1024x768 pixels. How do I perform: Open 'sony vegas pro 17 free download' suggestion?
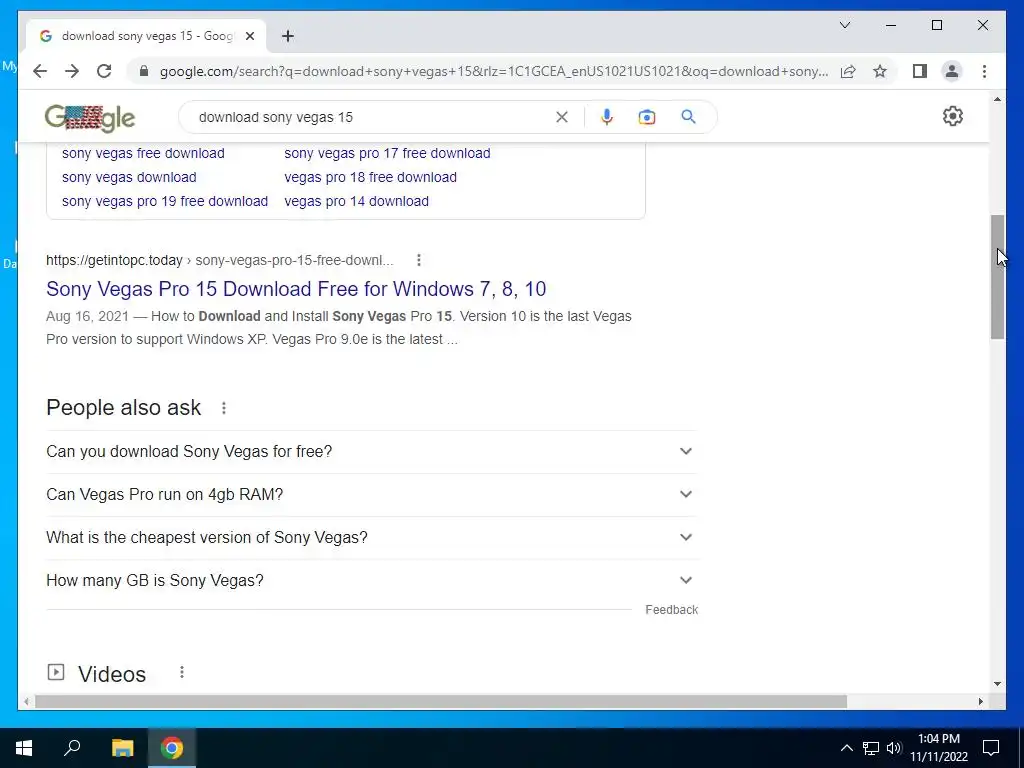point(387,153)
